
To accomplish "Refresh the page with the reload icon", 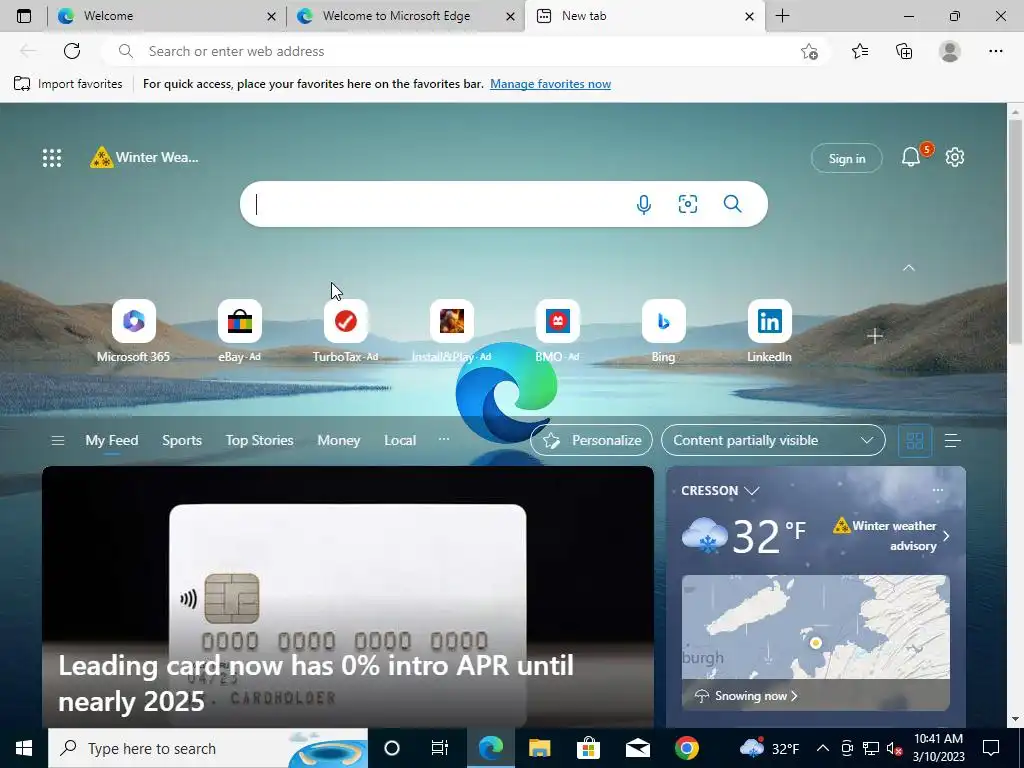I will point(72,51).
